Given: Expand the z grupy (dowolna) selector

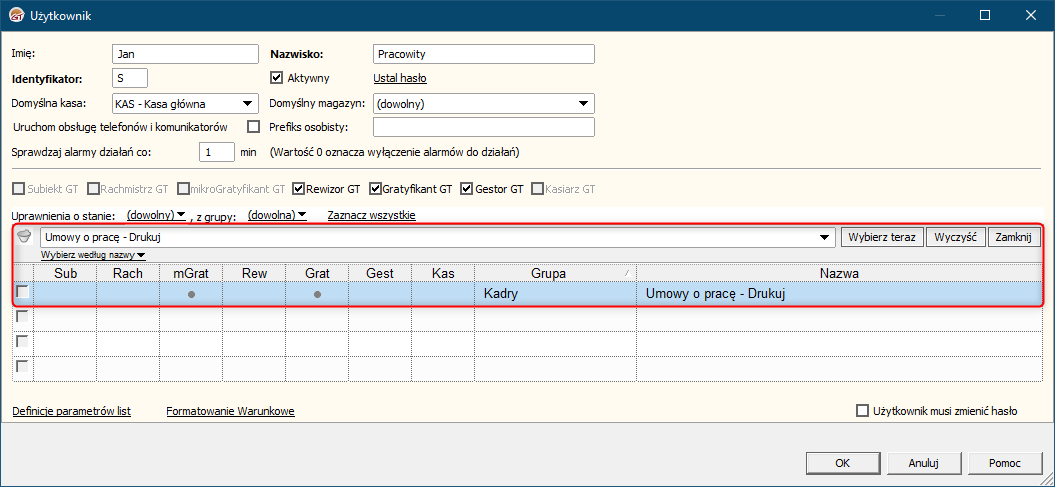Looking at the screenshot, I should (x=277, y=215).
